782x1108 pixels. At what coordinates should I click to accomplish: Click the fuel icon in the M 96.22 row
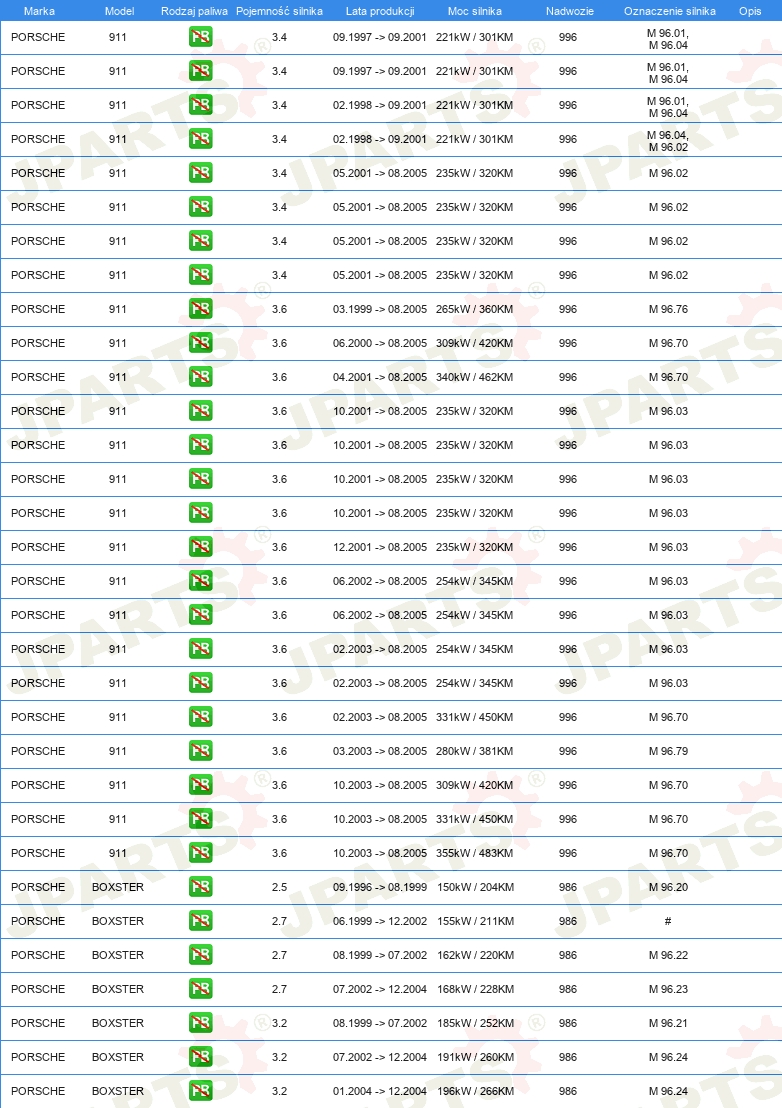tap(201, 955)
